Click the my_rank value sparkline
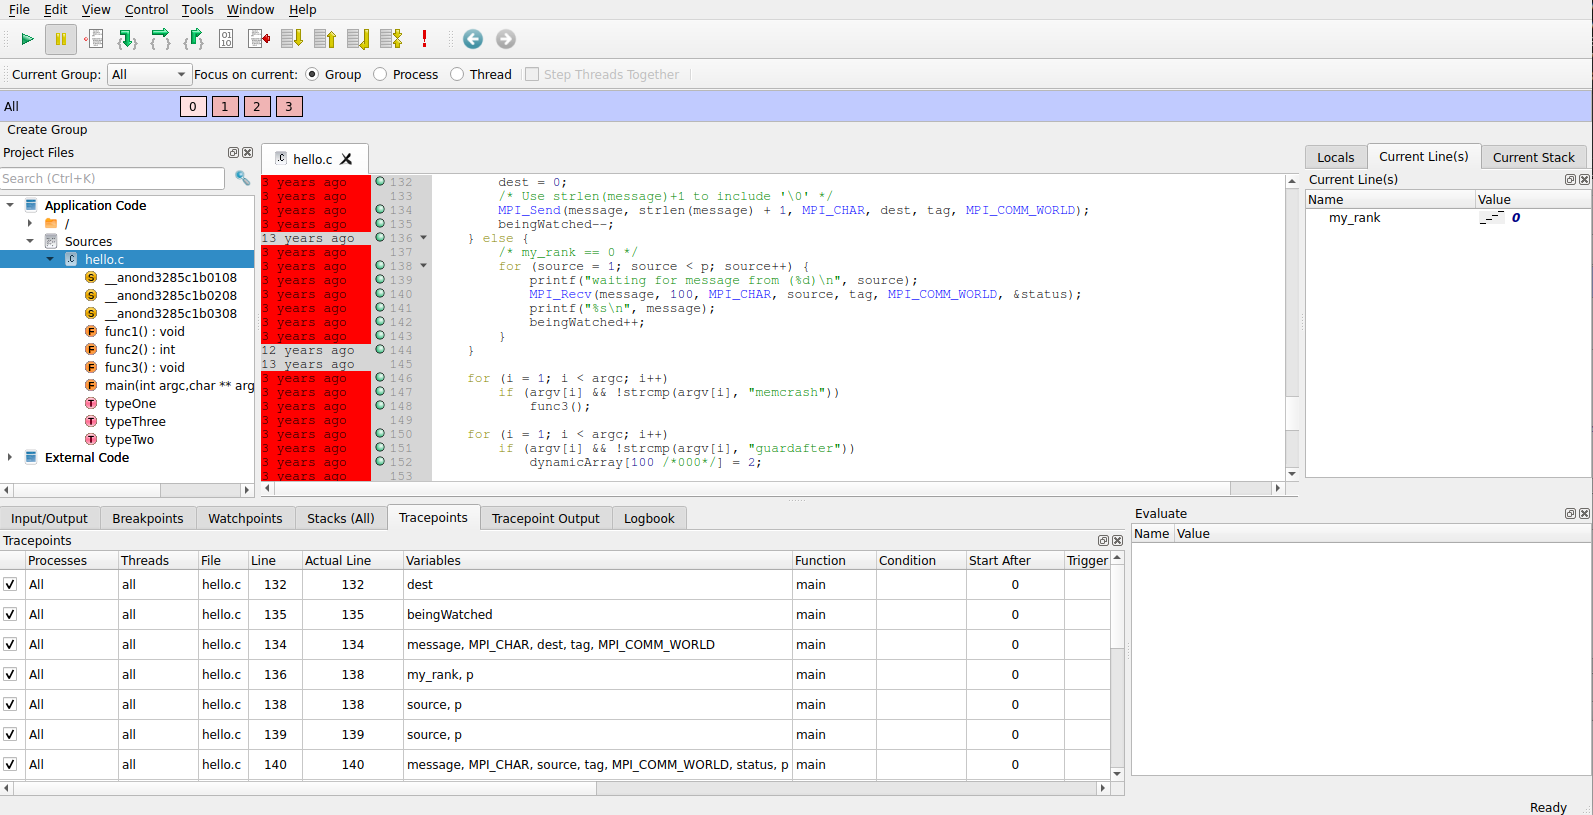1593x815 pixels. (1492, 217)
